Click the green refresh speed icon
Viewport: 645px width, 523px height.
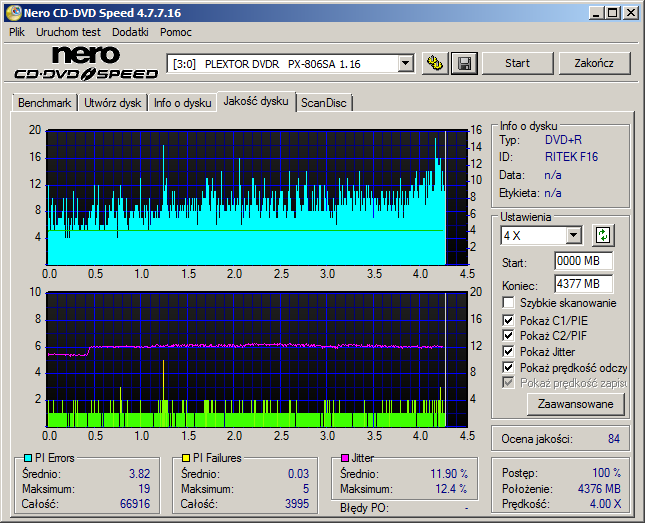(603, 235)
